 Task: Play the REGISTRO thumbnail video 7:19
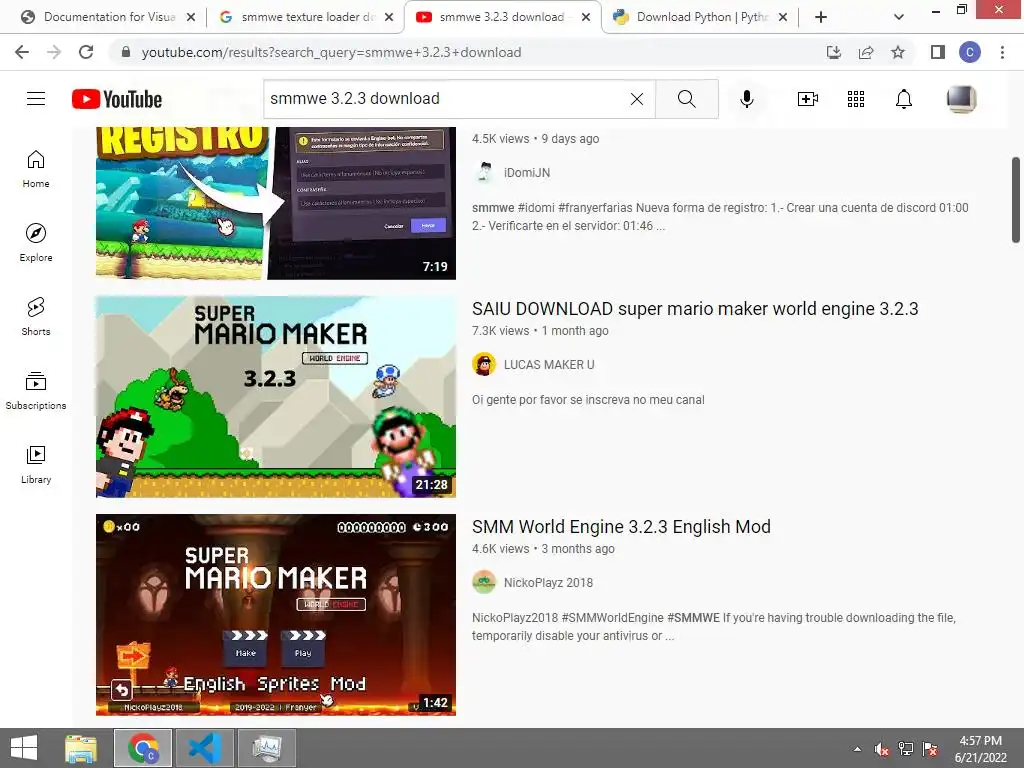(x=276, y=203)
